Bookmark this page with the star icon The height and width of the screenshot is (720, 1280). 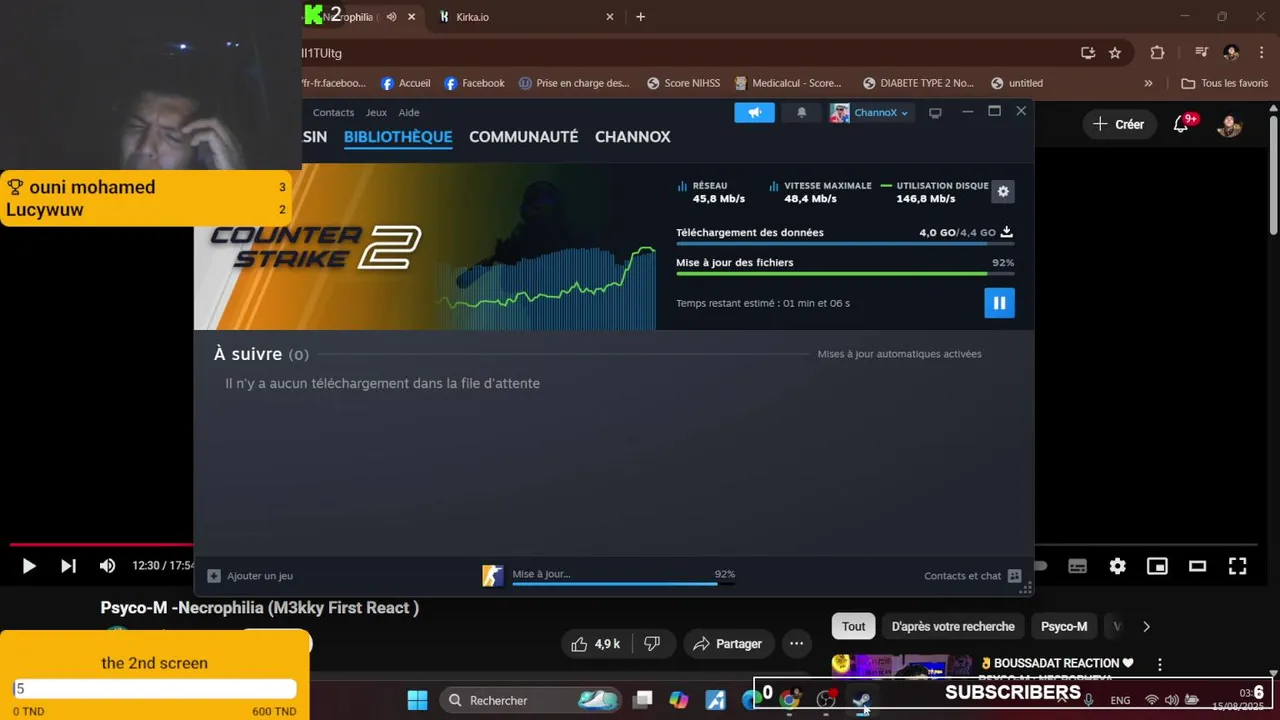coord(1115,53)
